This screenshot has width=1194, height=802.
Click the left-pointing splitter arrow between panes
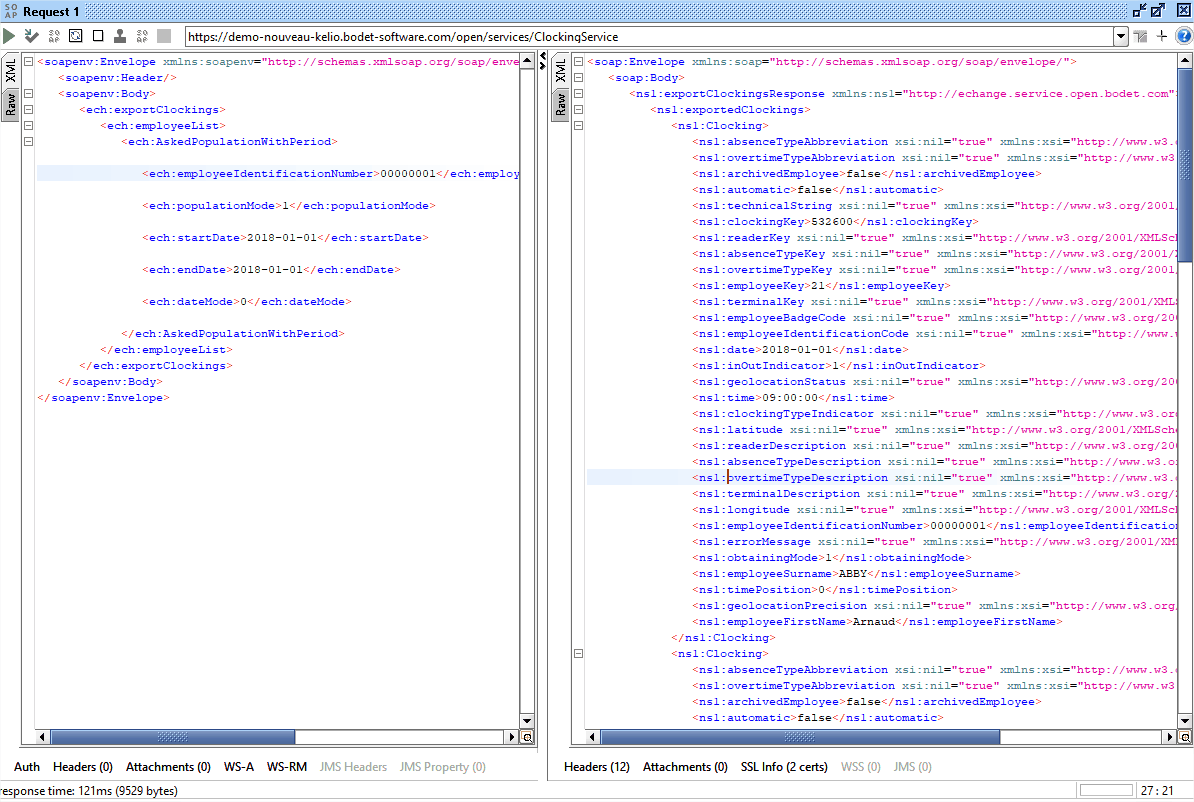coord(542,56)
